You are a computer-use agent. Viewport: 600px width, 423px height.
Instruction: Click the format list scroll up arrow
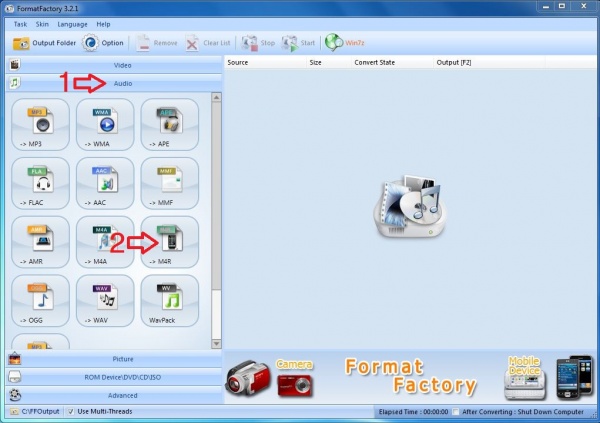pyautogui.click(x=216, y=98)
